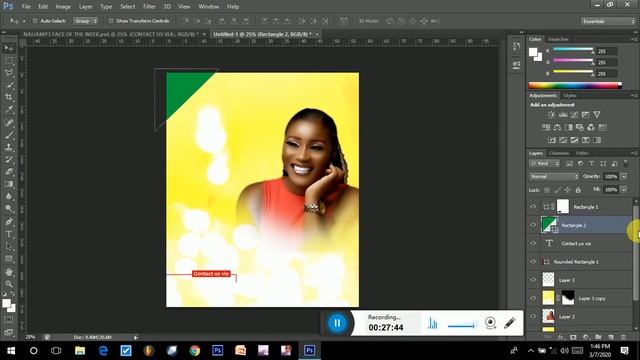Select the Eraser tool
The image size is (640, 360).
9,171
